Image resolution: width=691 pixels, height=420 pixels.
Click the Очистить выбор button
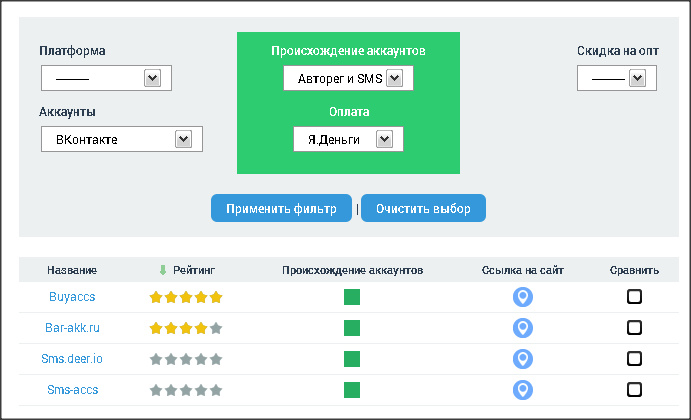pyautogui.click(x=423, y=208)
